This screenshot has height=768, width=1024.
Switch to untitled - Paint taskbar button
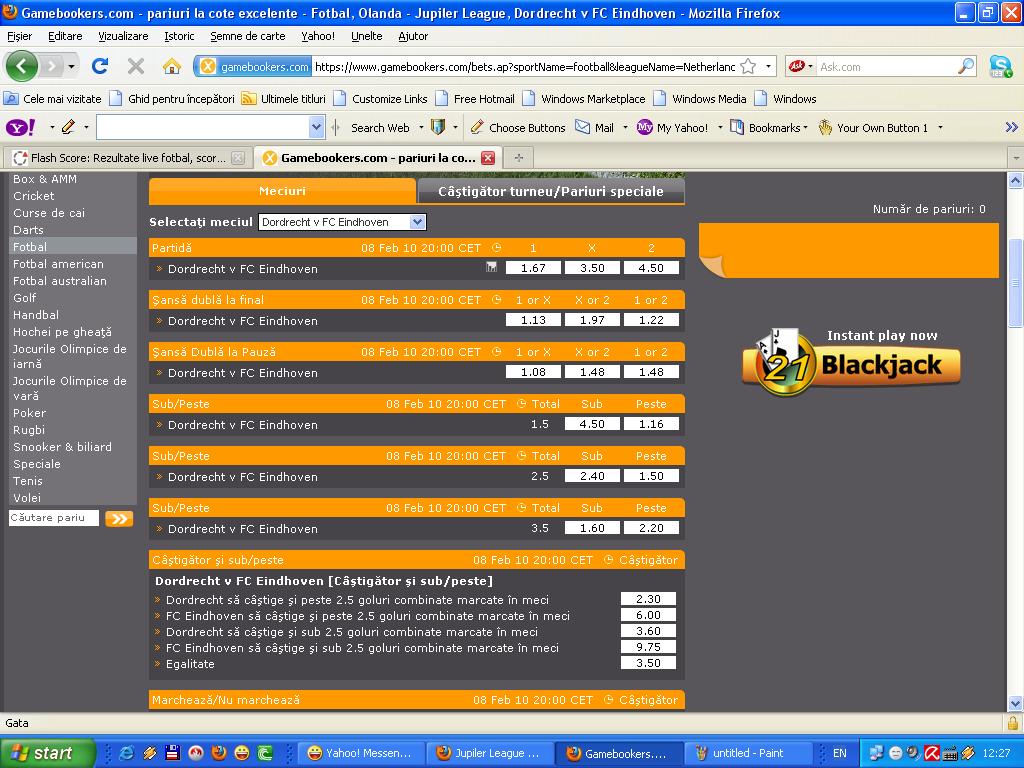pos(748,753)
